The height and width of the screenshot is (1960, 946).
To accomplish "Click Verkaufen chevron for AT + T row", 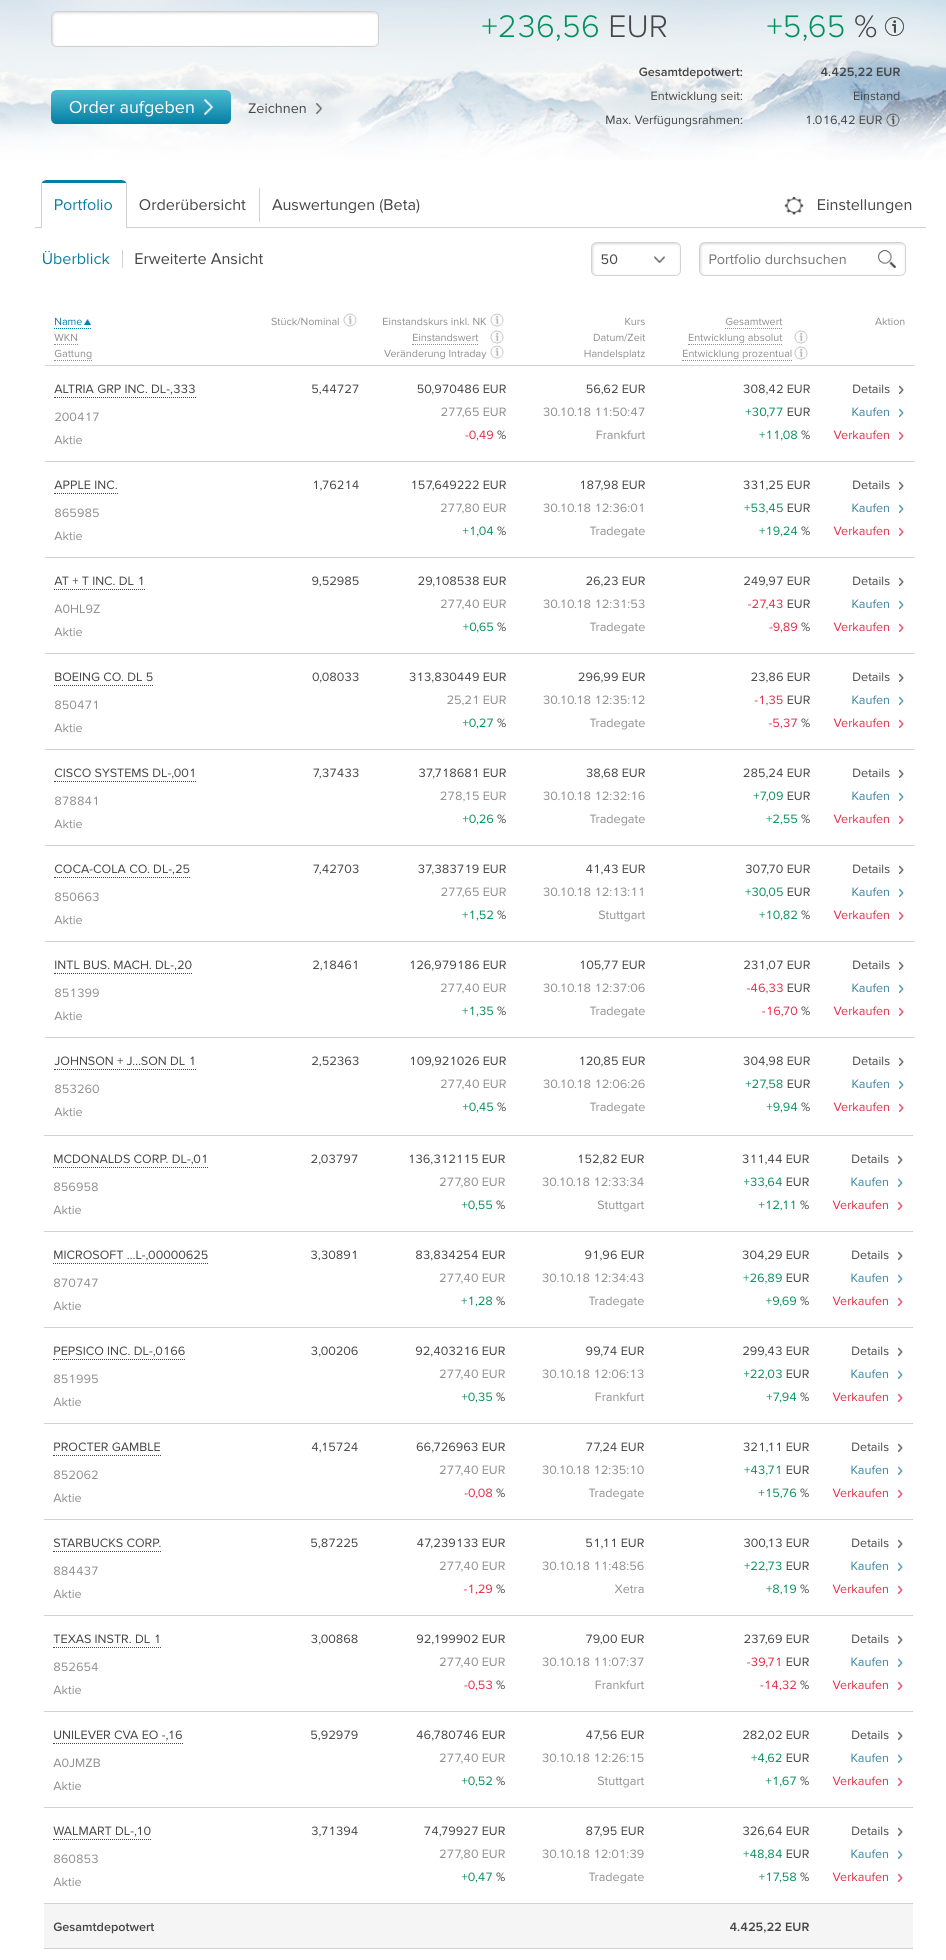I will (x=901, y=628).
